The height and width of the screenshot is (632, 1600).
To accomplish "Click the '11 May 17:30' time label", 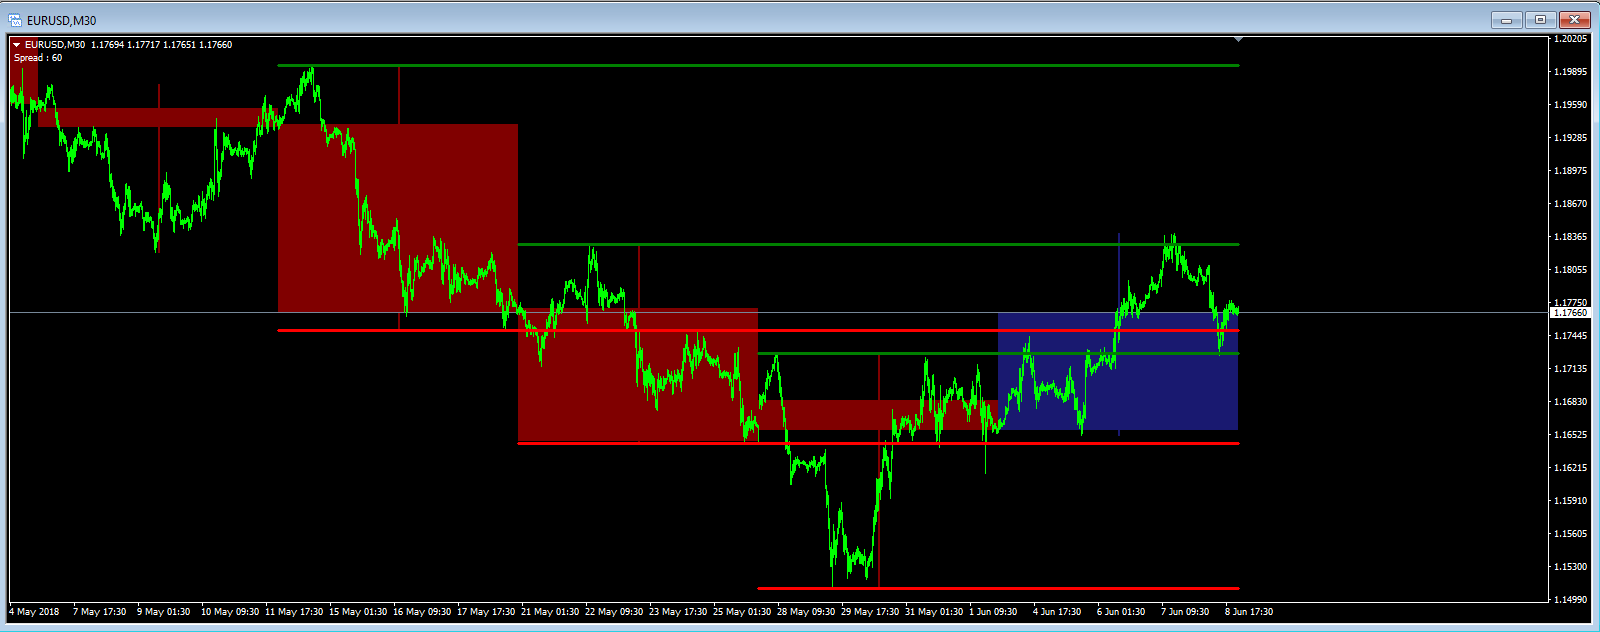I will point(294,612).
